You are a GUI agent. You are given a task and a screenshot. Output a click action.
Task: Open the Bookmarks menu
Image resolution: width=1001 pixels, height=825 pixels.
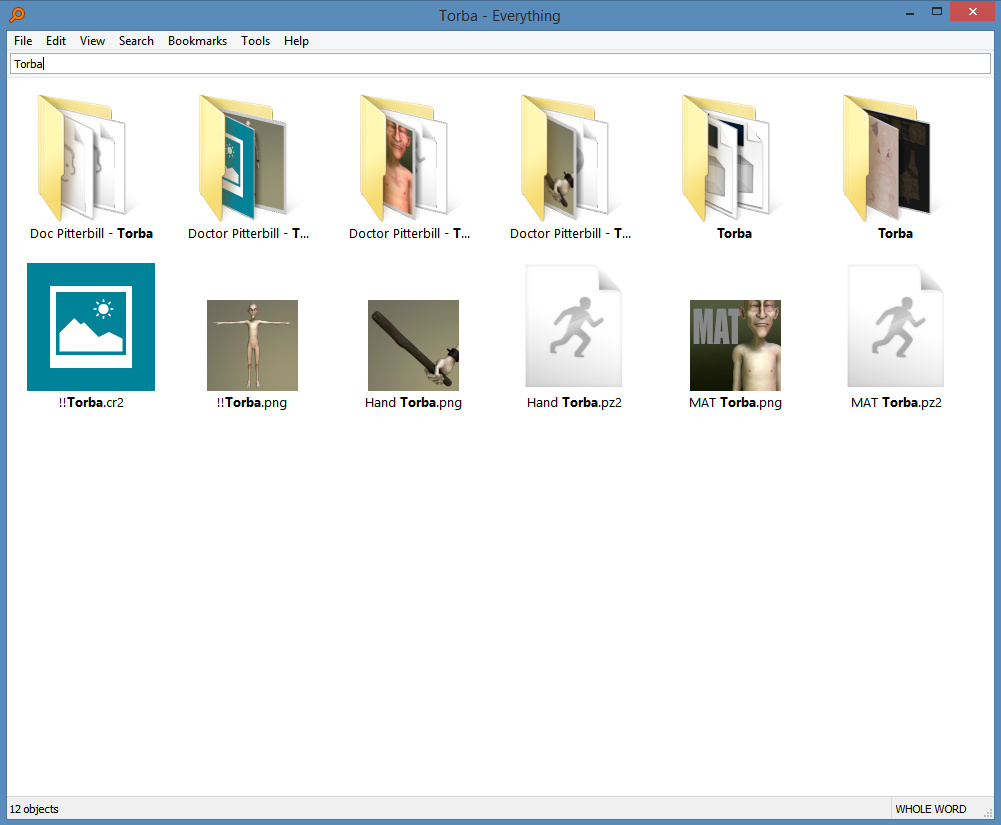pyautogui.click(x=197, y=41)
